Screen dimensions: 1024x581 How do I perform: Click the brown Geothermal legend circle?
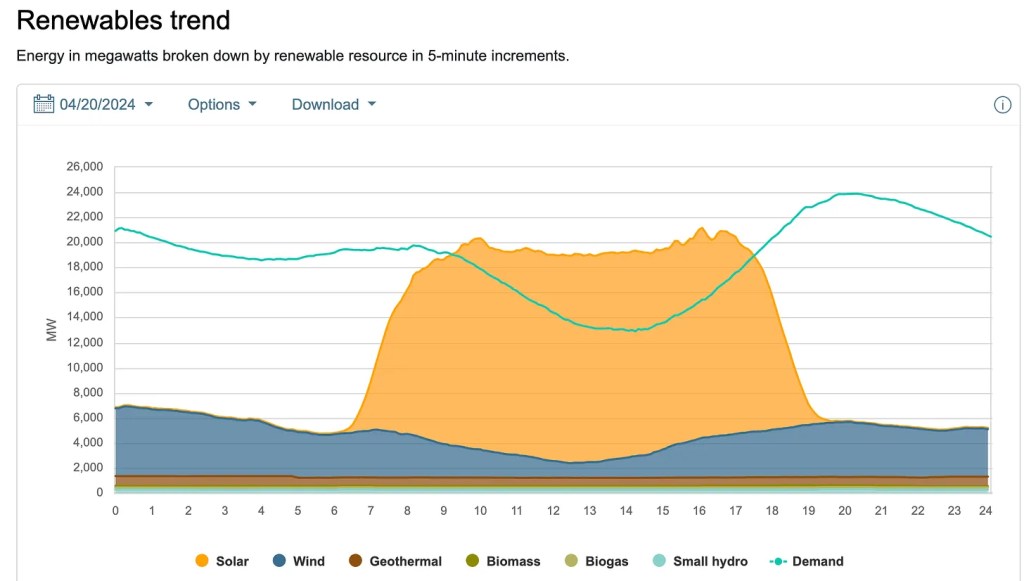pyautogui.click(x=355, y=561)
